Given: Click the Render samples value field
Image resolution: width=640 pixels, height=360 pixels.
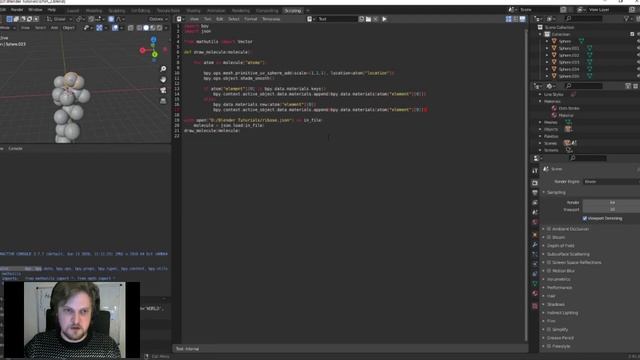Looking at the screenshot, I should (x=611, y=202).
